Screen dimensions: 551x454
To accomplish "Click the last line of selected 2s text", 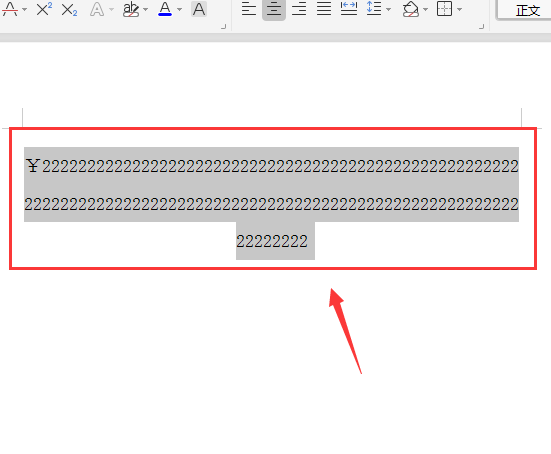I will click(272, 242).
